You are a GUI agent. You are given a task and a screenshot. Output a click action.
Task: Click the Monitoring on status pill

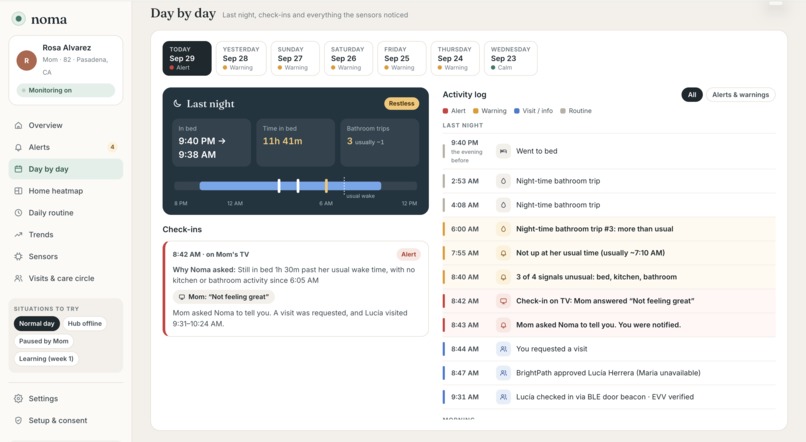click(x=66, y=90)
